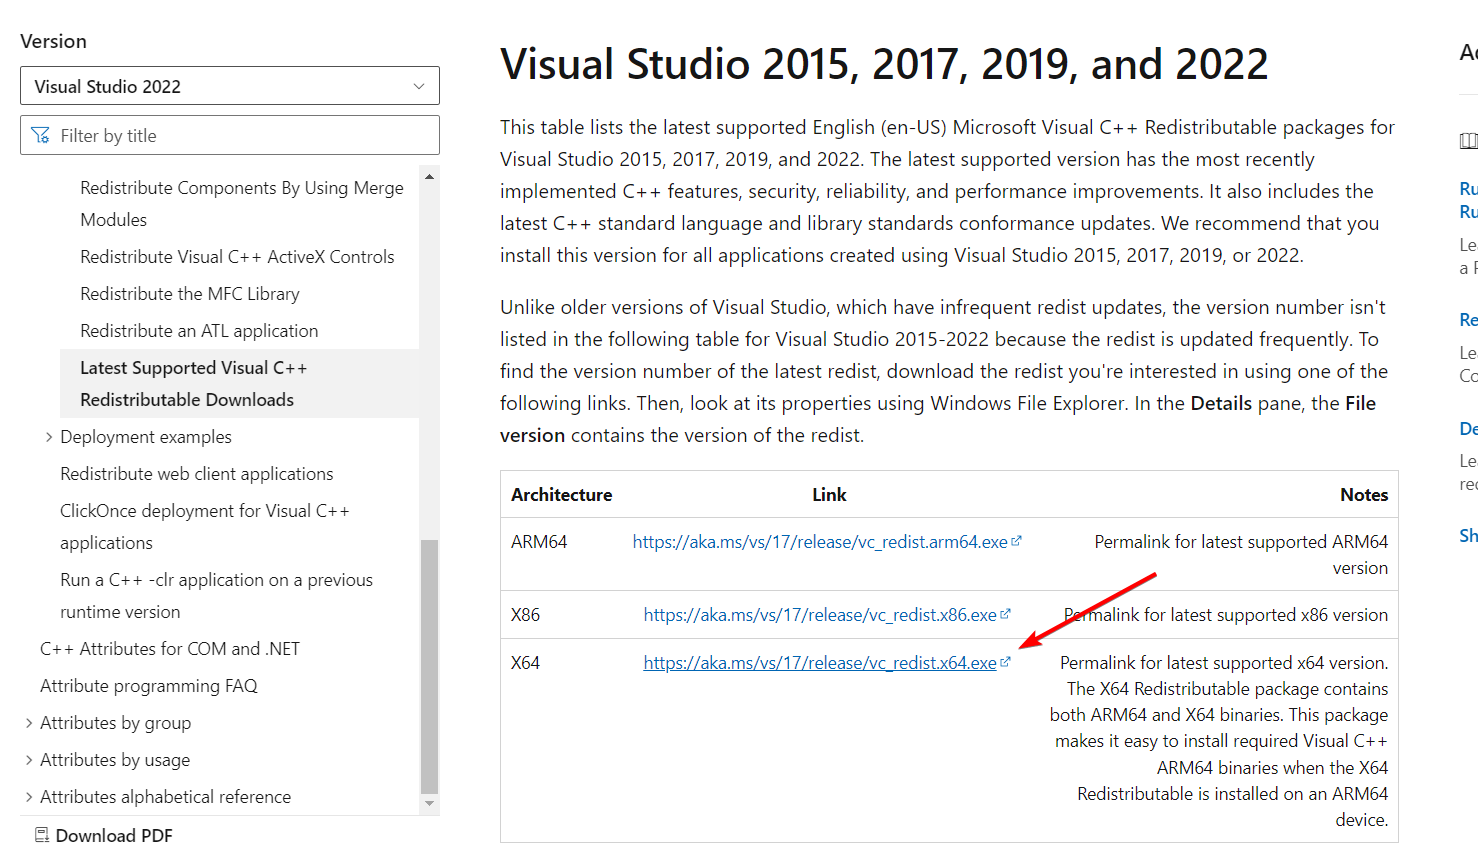Click the sidebar scroll up arrow
Image resolution: width=1478 pixels, height=851 pixels.
[430, 176]
